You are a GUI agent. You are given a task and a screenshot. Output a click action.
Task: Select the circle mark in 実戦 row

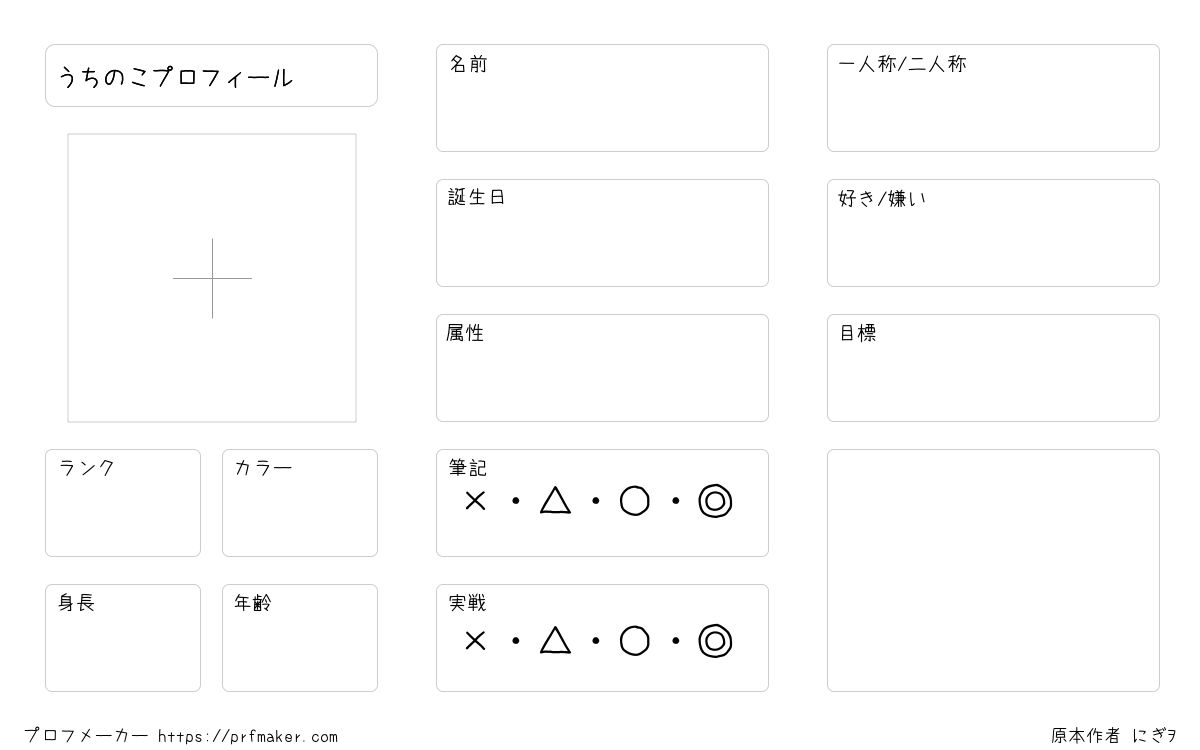[635, 641]
